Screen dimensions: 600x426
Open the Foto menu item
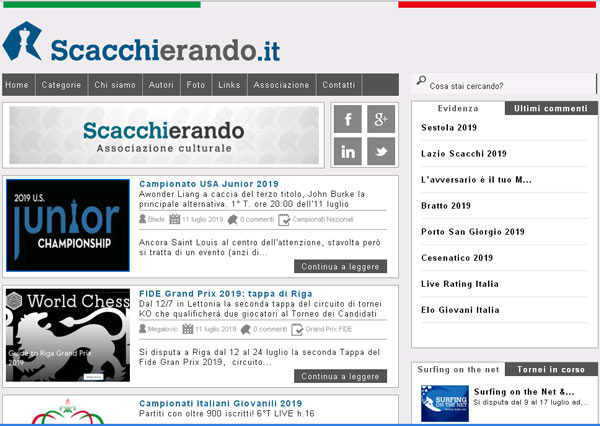coord(196,85)
